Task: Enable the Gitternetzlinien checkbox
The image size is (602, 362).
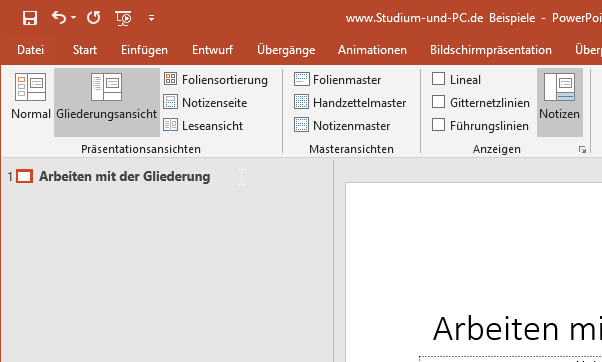Action: pyautogui.click(x=438, y=102)
